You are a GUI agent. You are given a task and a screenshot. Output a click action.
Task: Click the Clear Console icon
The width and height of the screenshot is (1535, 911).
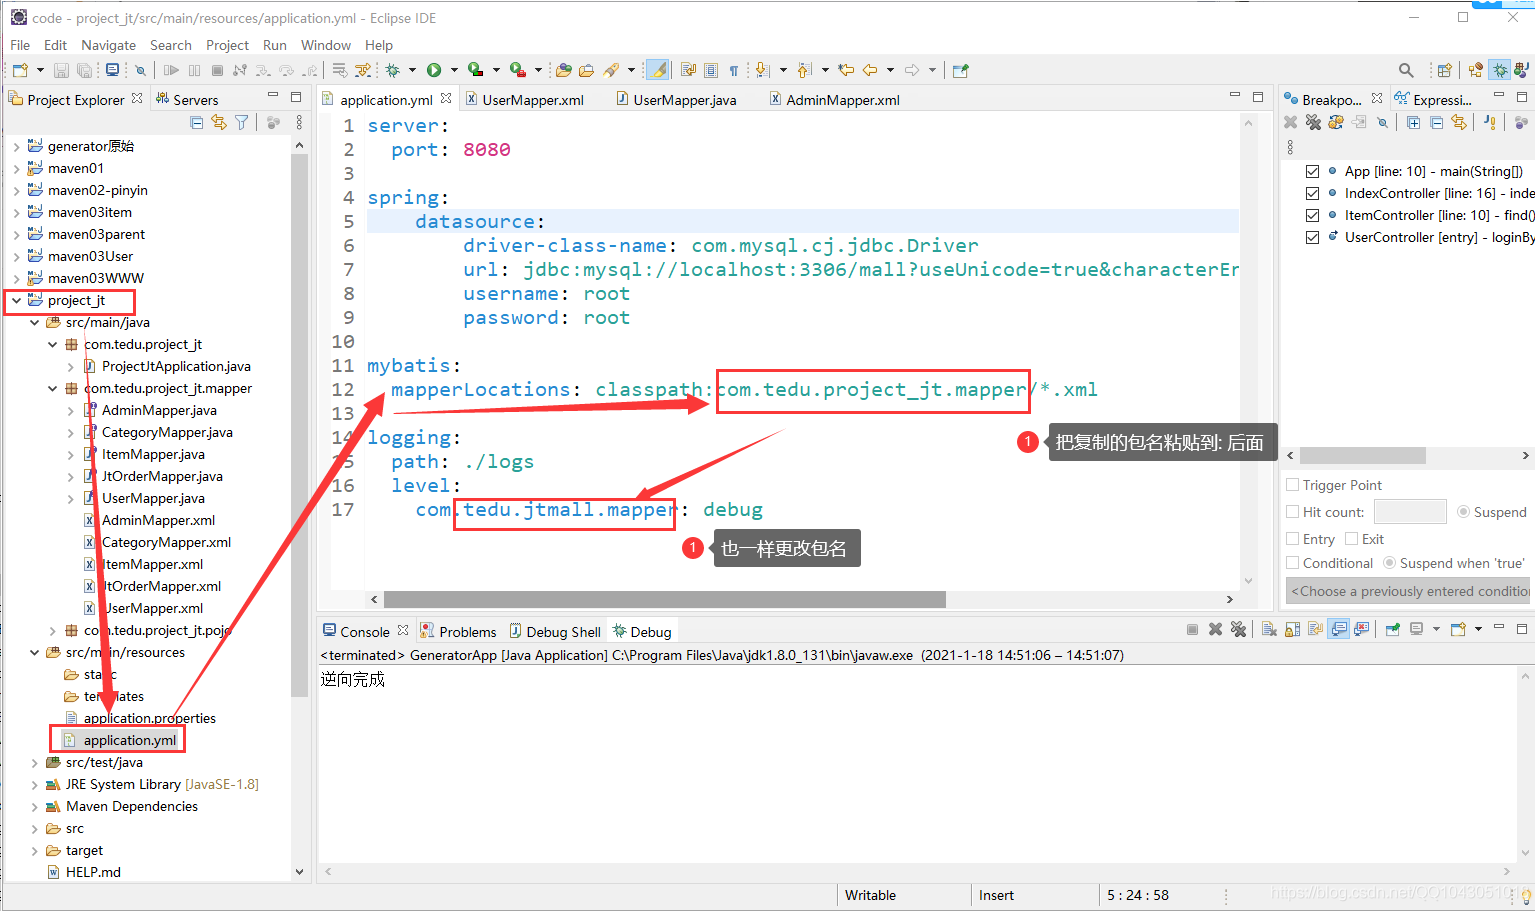click(1269, 629)
